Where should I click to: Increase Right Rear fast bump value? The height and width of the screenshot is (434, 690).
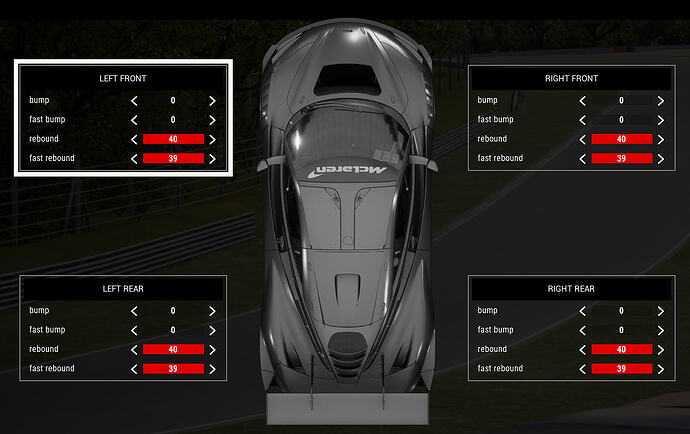click(x=661, y=331)
